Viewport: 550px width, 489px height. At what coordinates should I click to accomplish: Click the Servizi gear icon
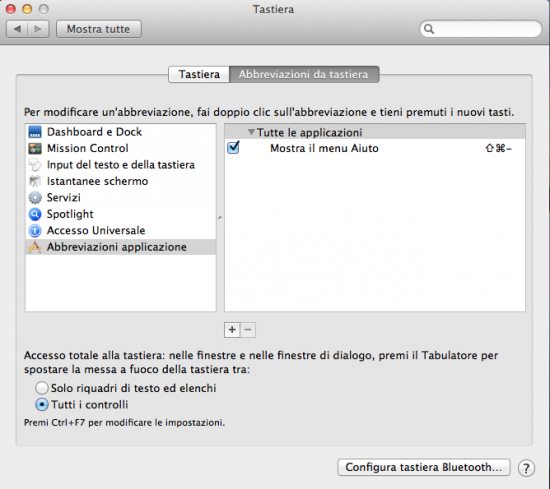point(35,197)
